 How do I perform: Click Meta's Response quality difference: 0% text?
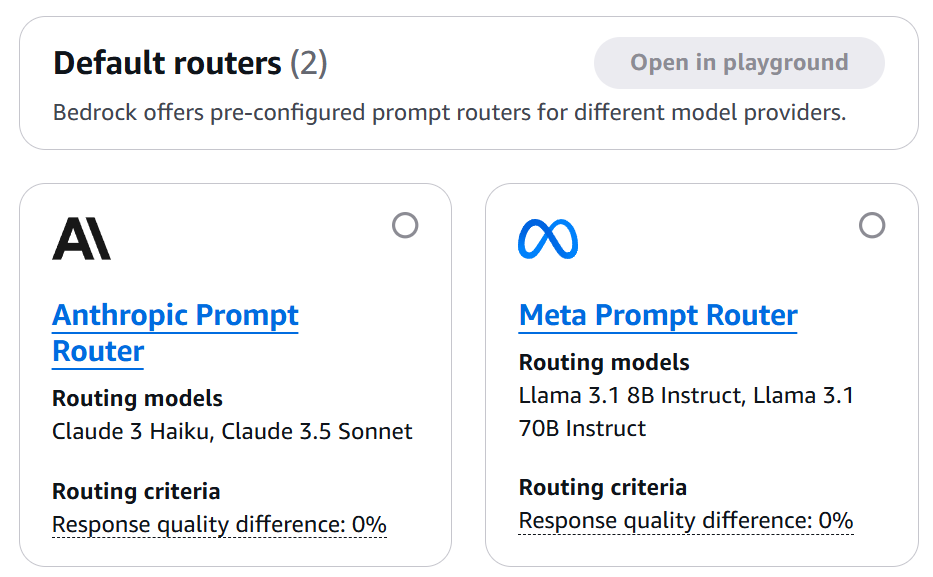click(x=686, y=520)
